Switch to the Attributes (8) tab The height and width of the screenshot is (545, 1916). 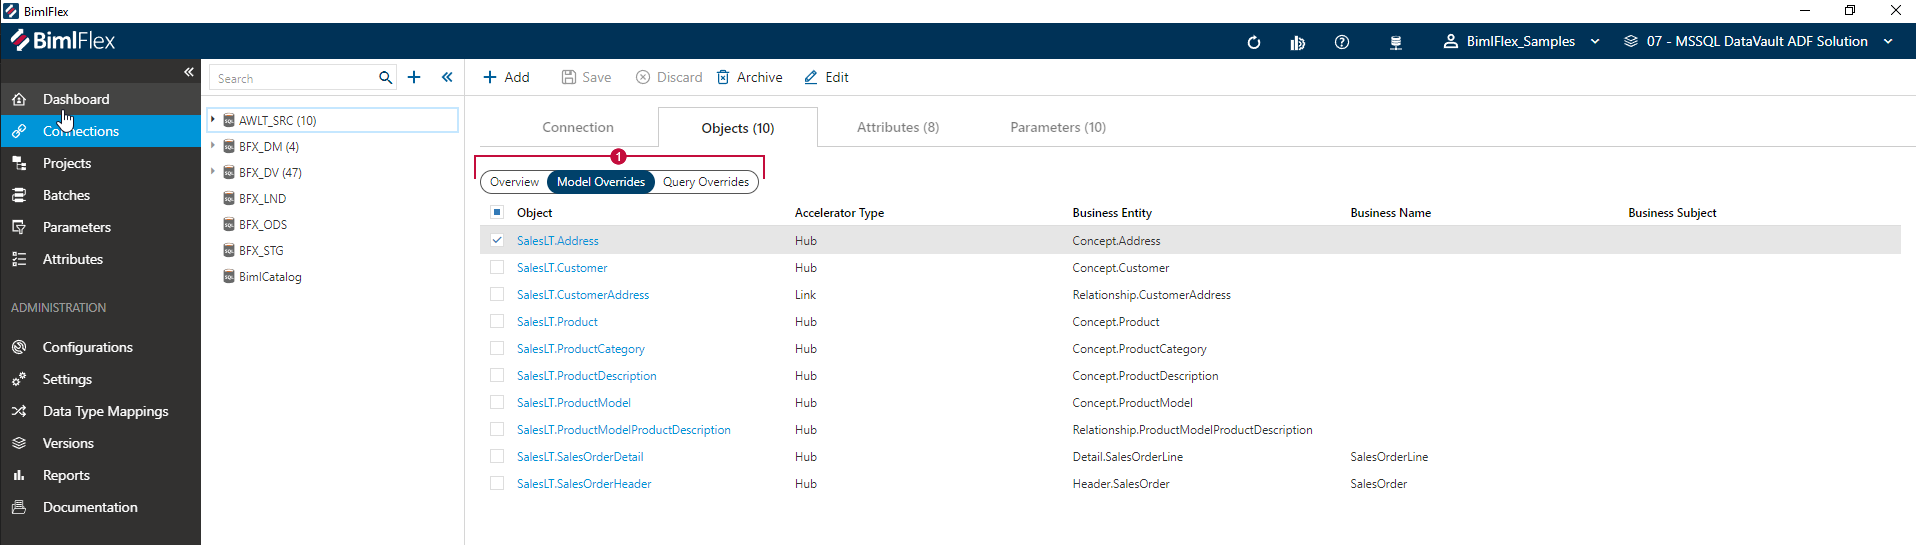897,127
